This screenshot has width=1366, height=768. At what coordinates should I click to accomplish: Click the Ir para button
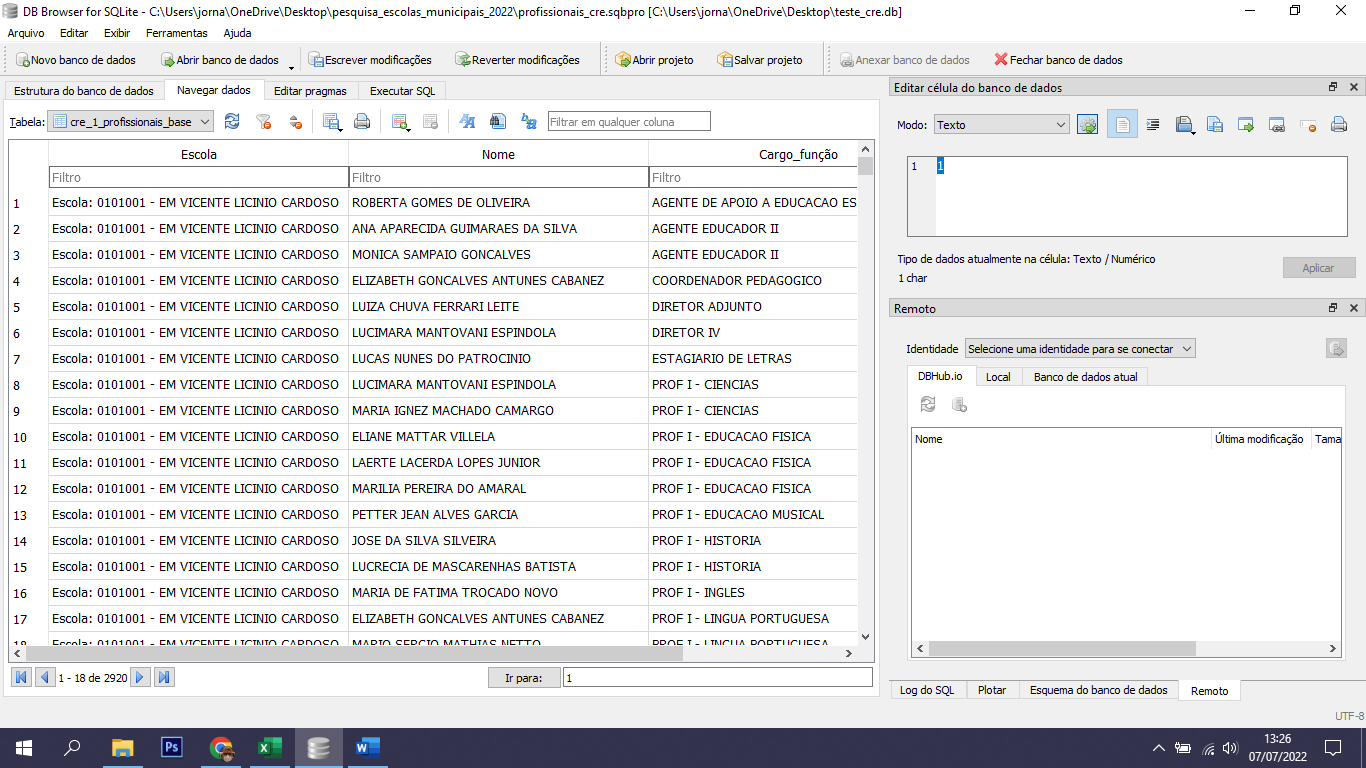524,678
